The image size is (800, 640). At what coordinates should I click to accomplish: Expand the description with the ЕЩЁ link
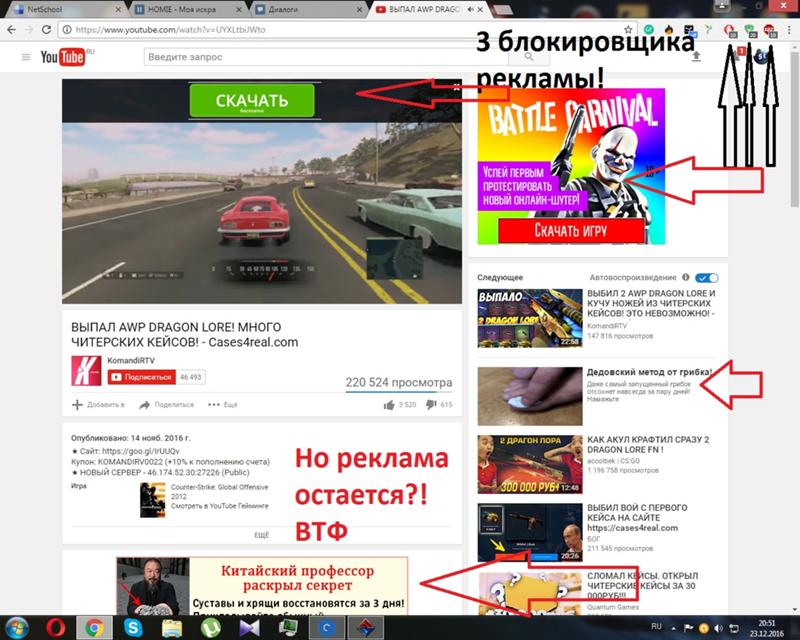point(261,535)
